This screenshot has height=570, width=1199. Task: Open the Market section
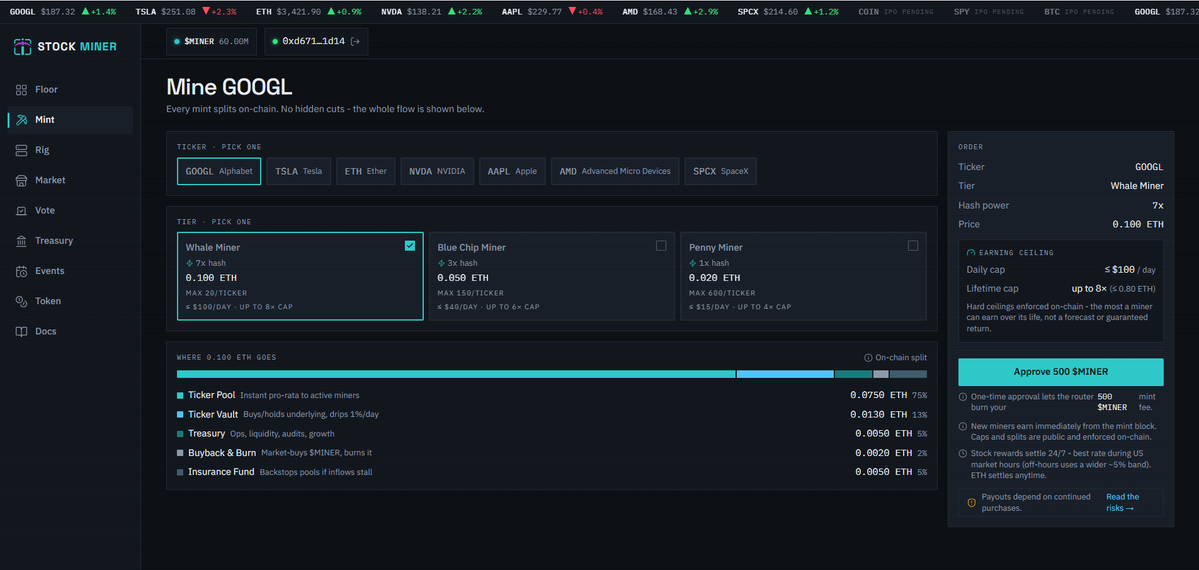70,181
